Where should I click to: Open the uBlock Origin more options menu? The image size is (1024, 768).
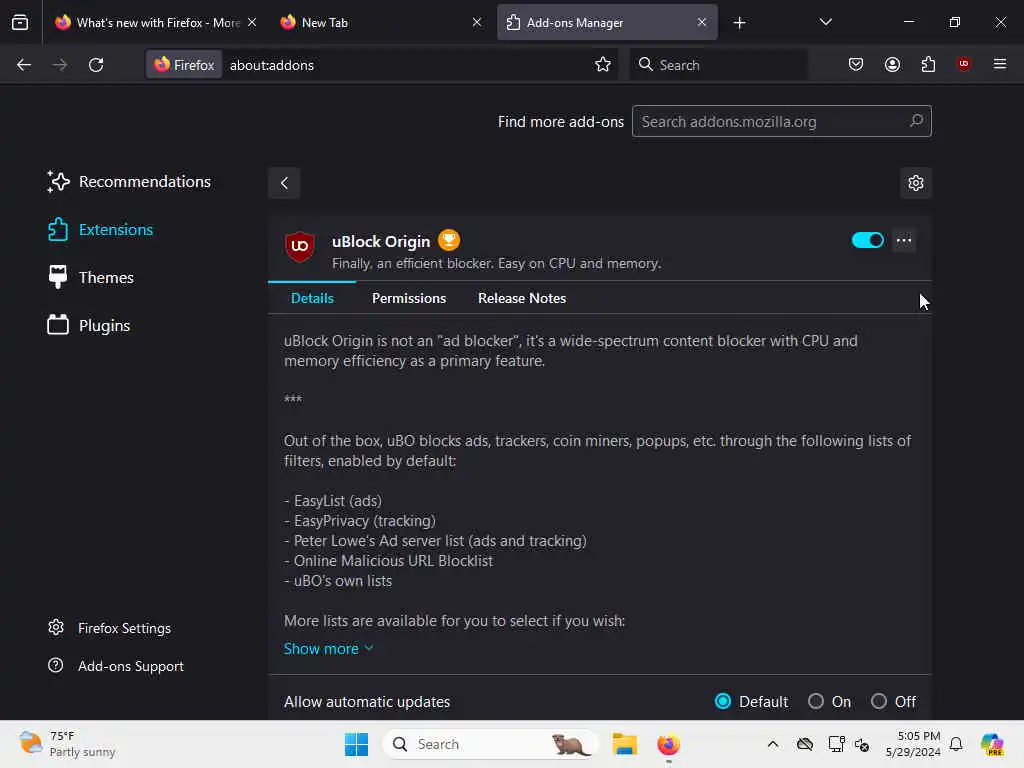[904, 240]
